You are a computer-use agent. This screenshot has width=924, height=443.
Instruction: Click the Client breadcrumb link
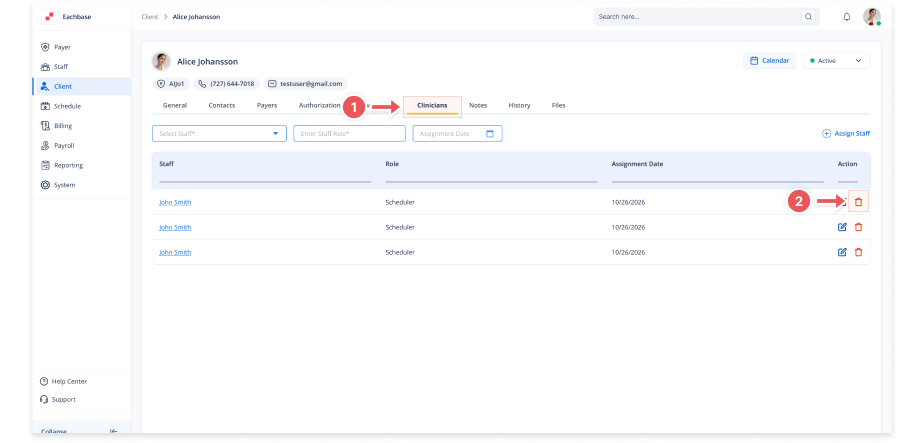[150, 16]
